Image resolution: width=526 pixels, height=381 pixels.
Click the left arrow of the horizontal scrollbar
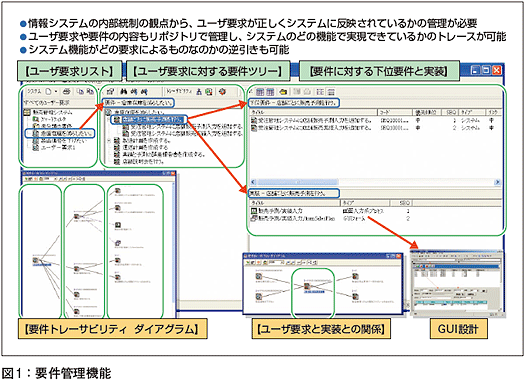point(253,182)
